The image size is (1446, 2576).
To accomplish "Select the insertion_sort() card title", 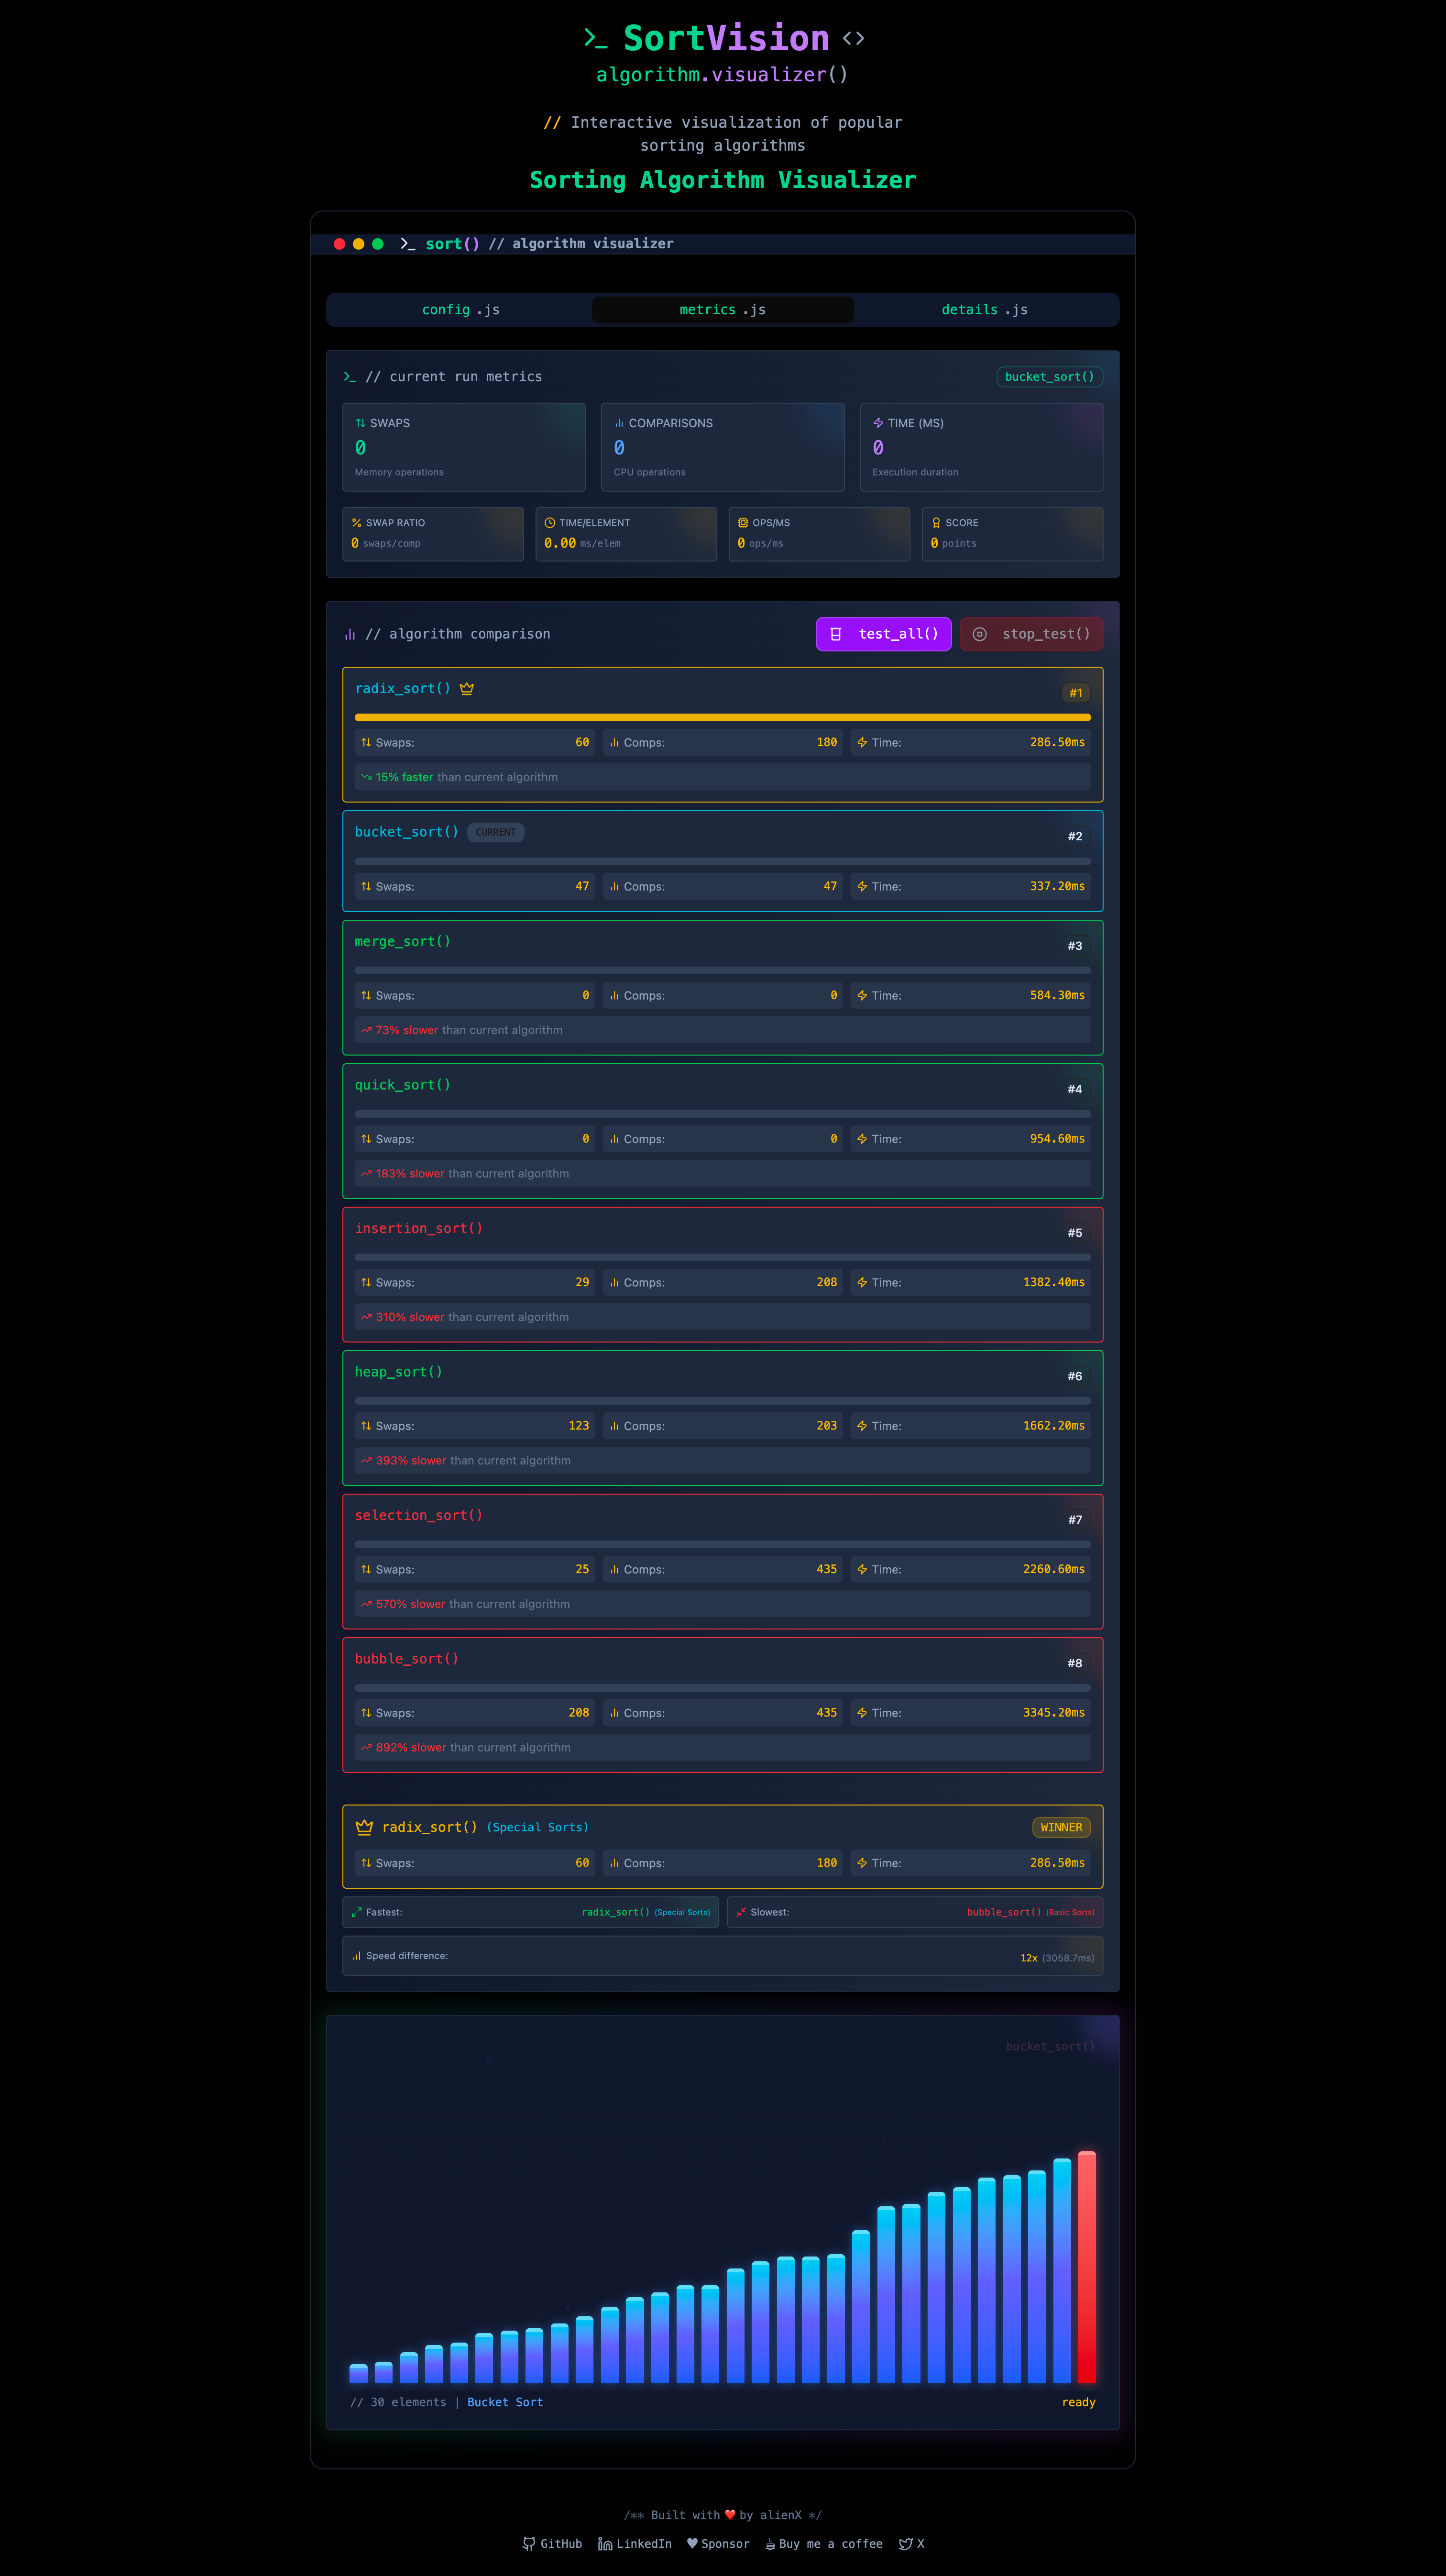I will [419, 1228].
